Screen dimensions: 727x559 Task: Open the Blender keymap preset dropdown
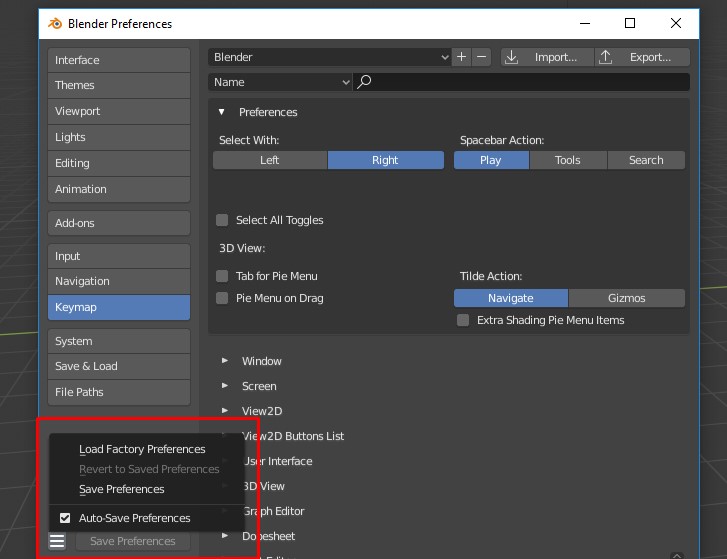pos(330,57)
